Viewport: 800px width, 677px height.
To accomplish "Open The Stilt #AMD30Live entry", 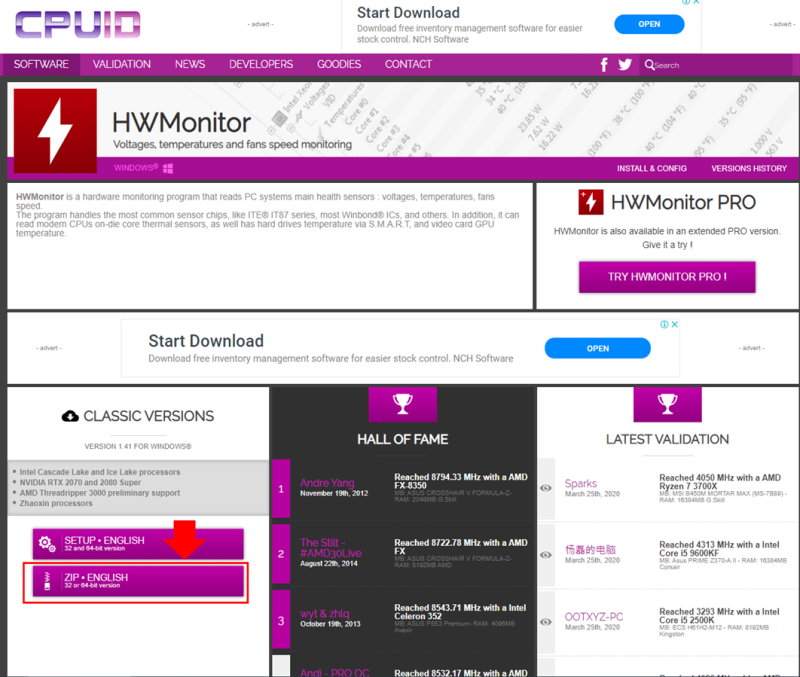I will click(331, 548).
